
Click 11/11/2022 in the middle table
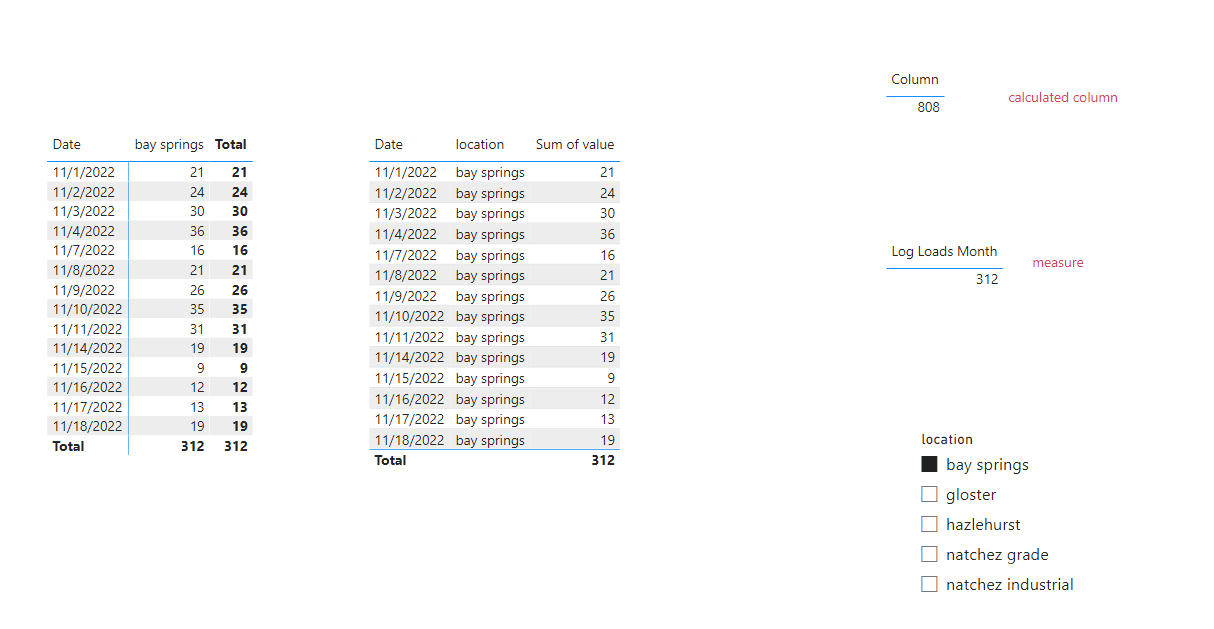tap(409, 337)
